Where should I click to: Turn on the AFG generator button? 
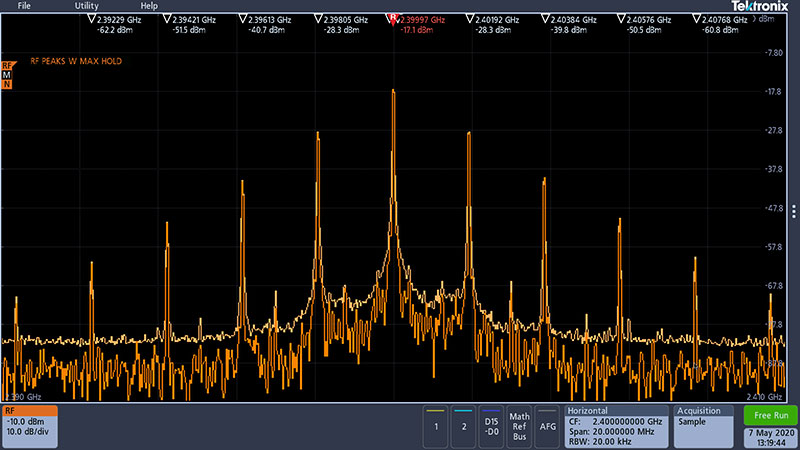[547, 426]
